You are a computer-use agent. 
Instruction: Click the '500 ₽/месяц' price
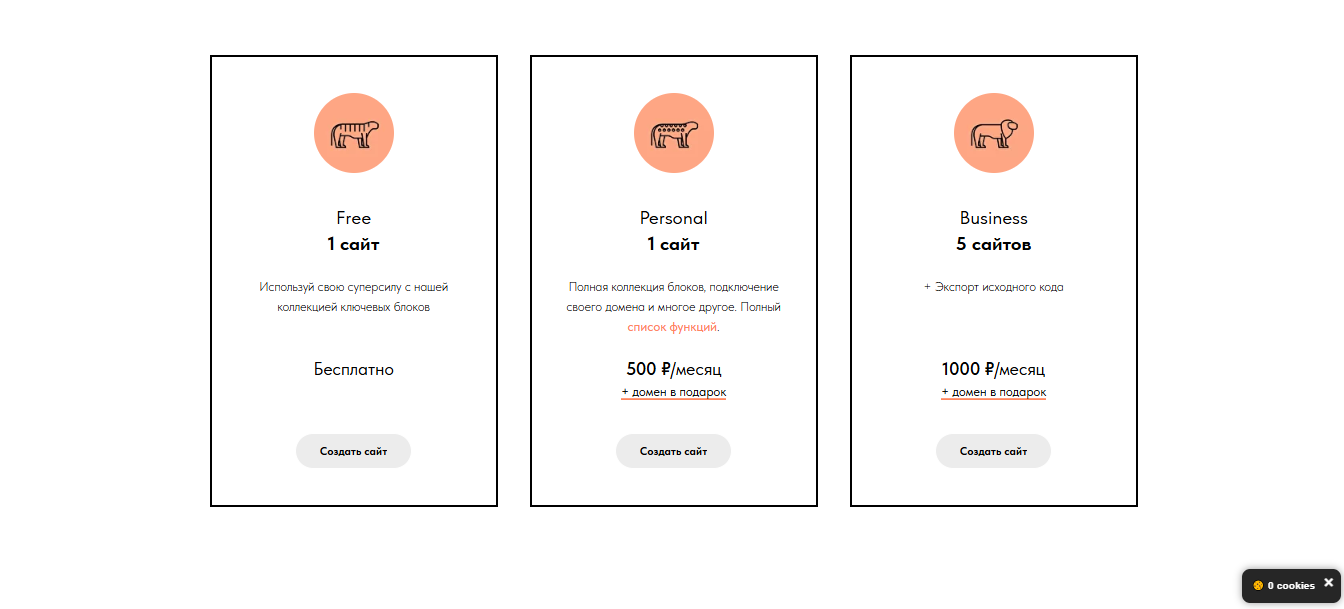[674, 370]
